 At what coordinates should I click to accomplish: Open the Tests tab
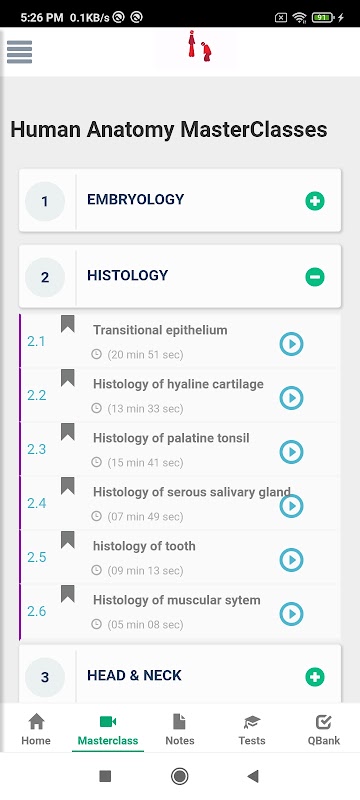pyautogui.click(x=252, y=730)
